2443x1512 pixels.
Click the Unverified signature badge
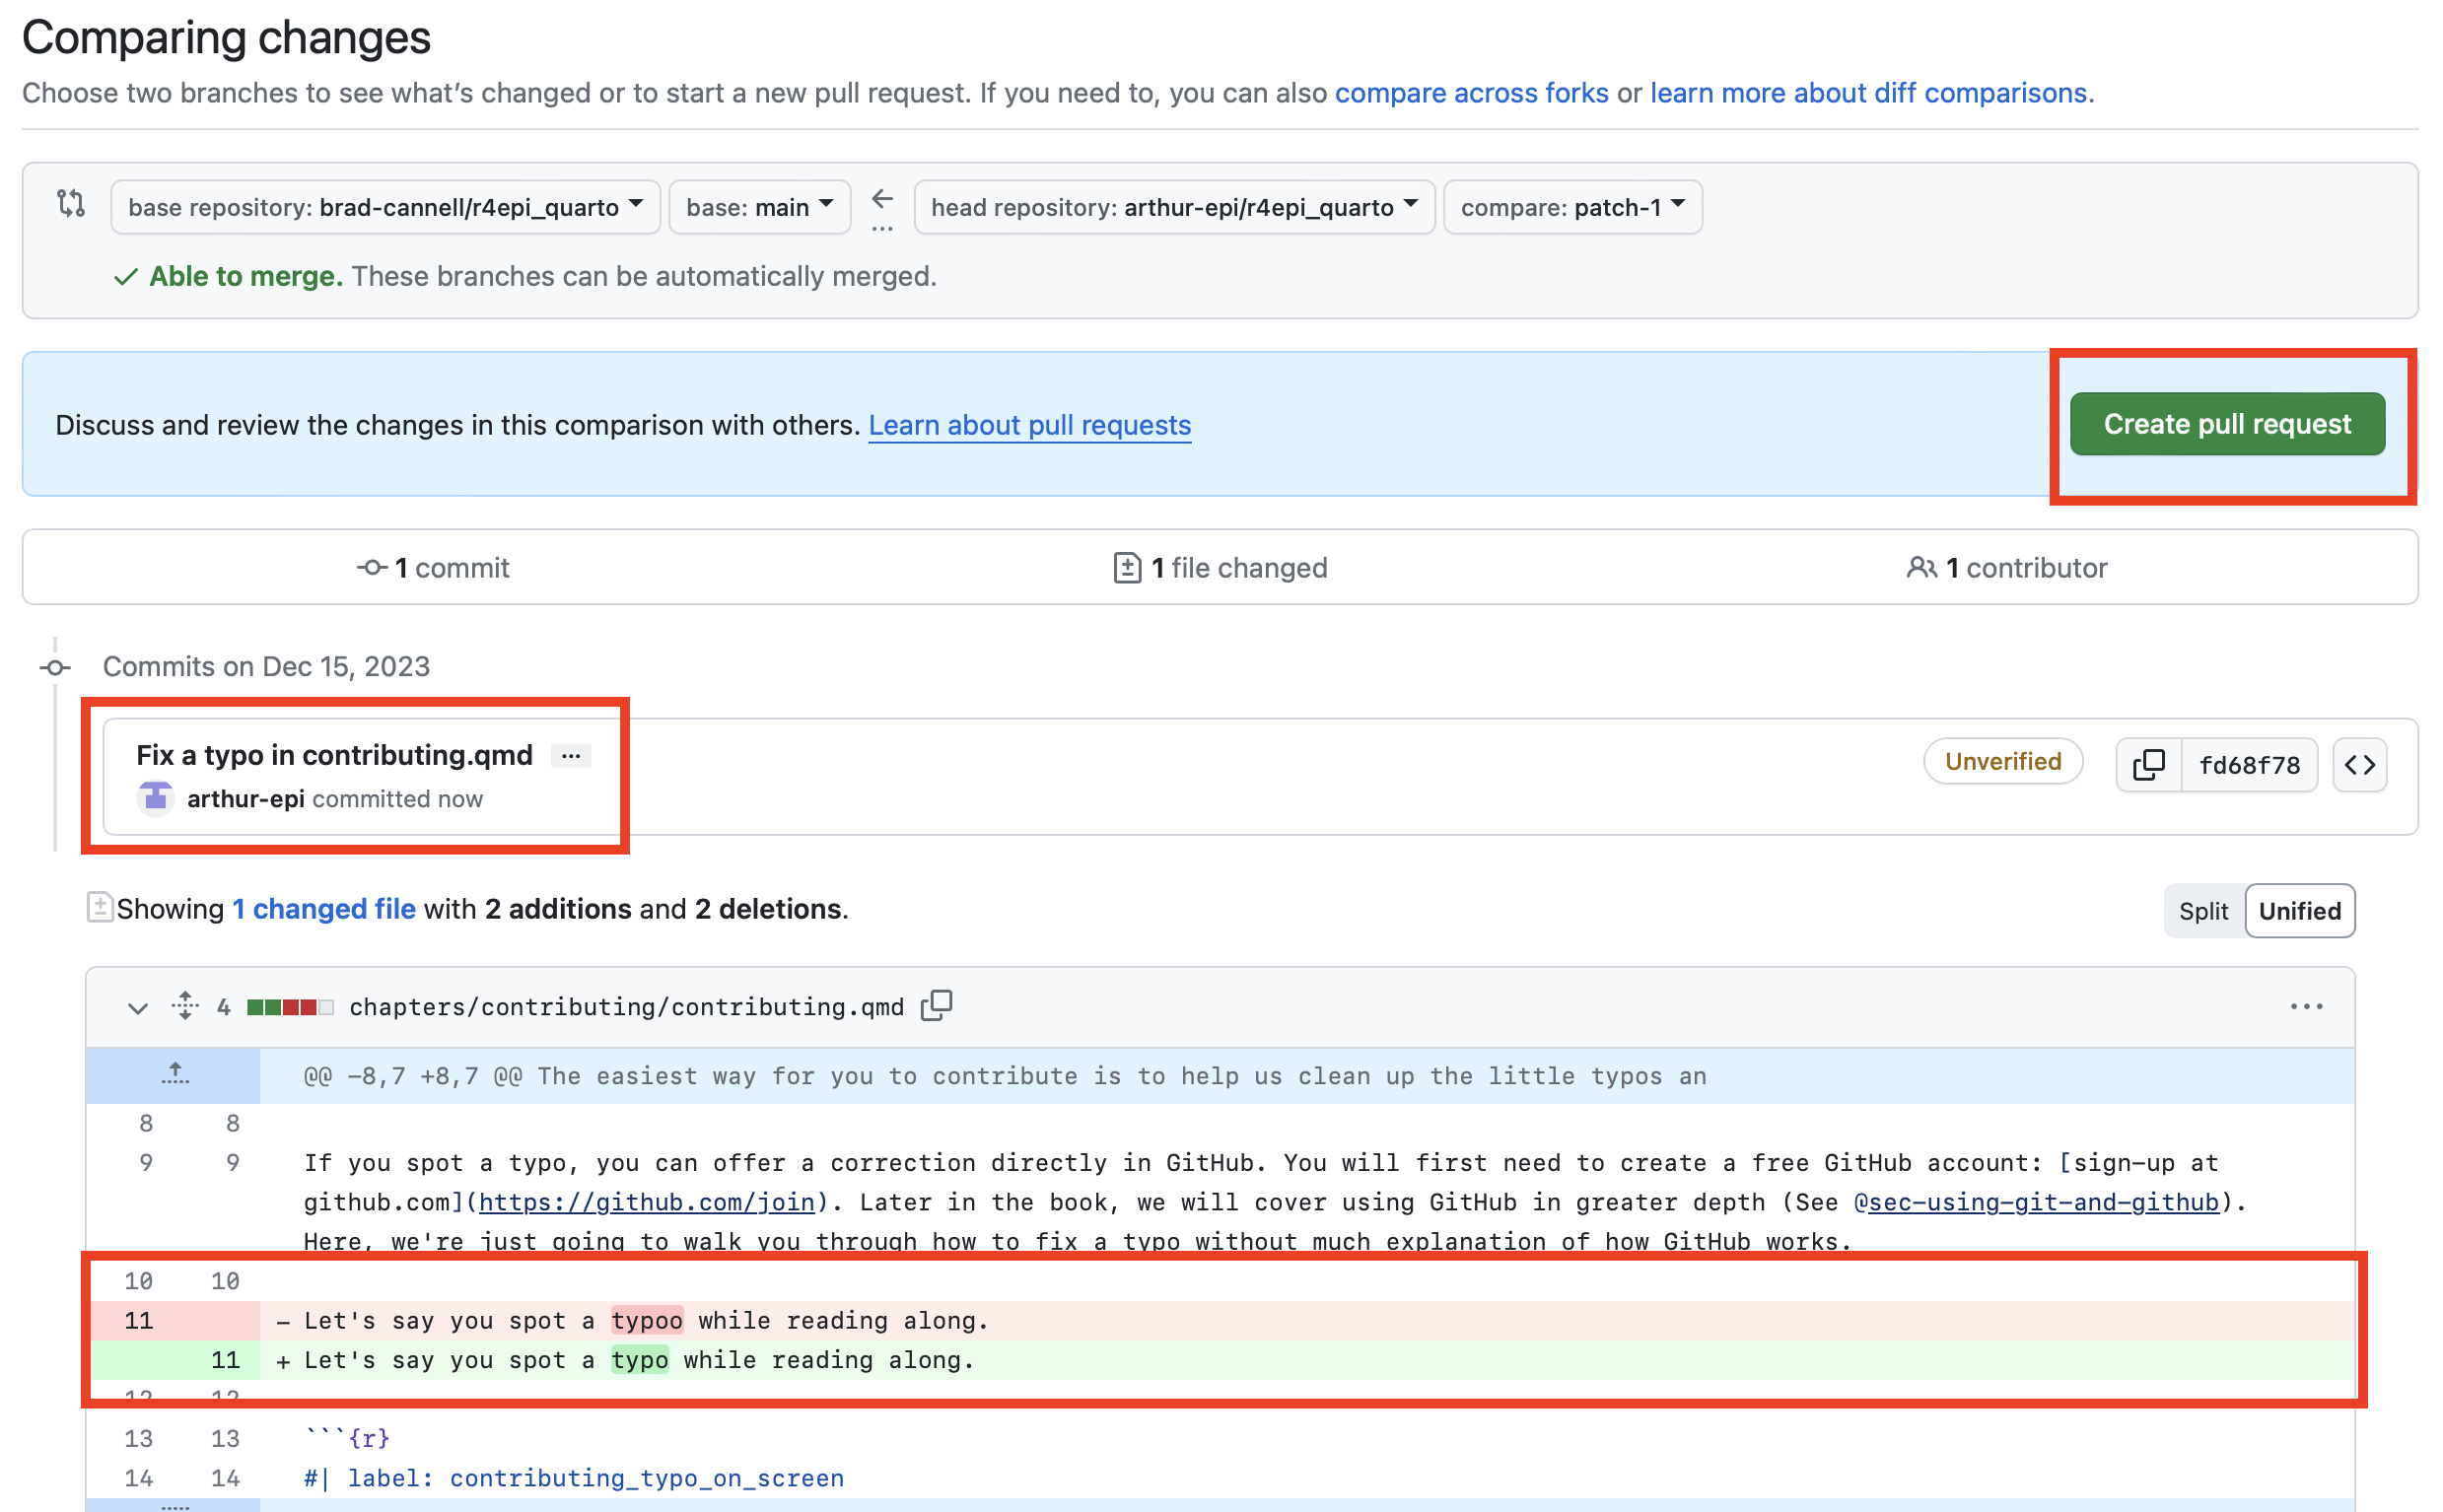pos(2002,762)
